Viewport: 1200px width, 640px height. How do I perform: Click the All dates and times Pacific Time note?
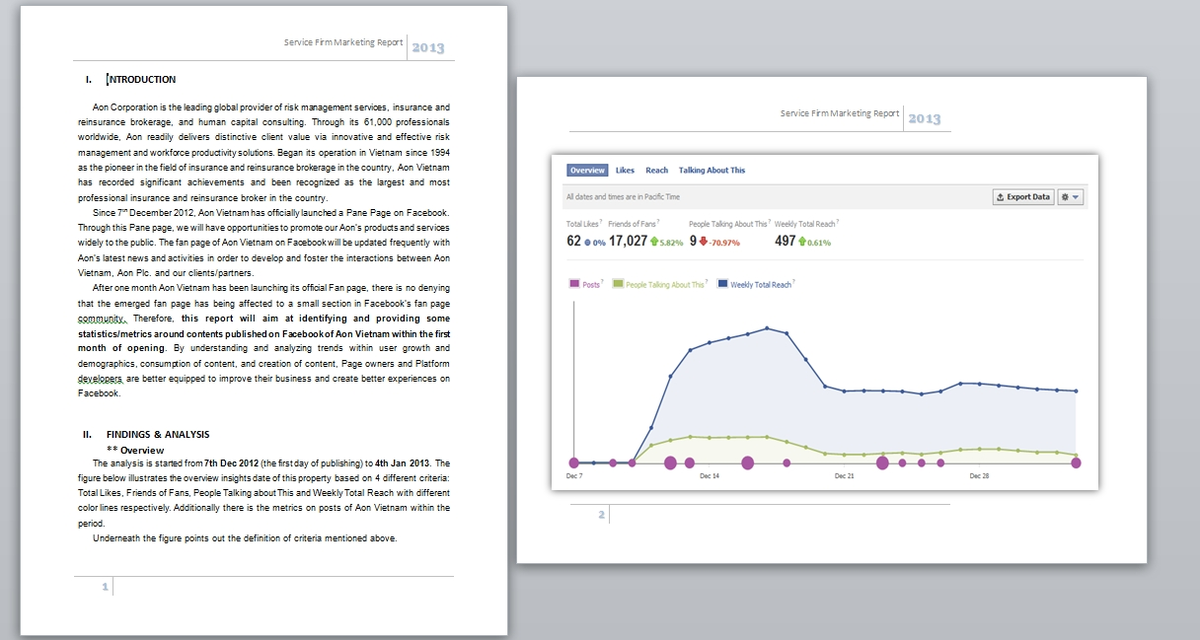(x=623, y=197)
